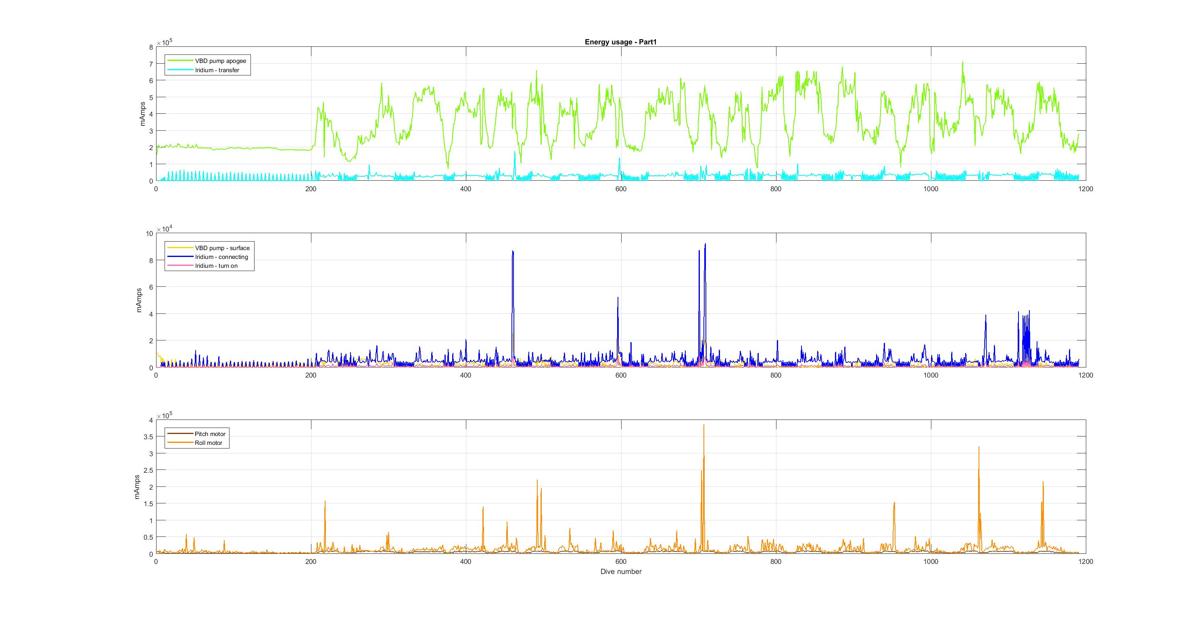Click the cyan line sample for Iridium - transfer
The height and width of the screenshot is (622, 1200).
[179, 69]
